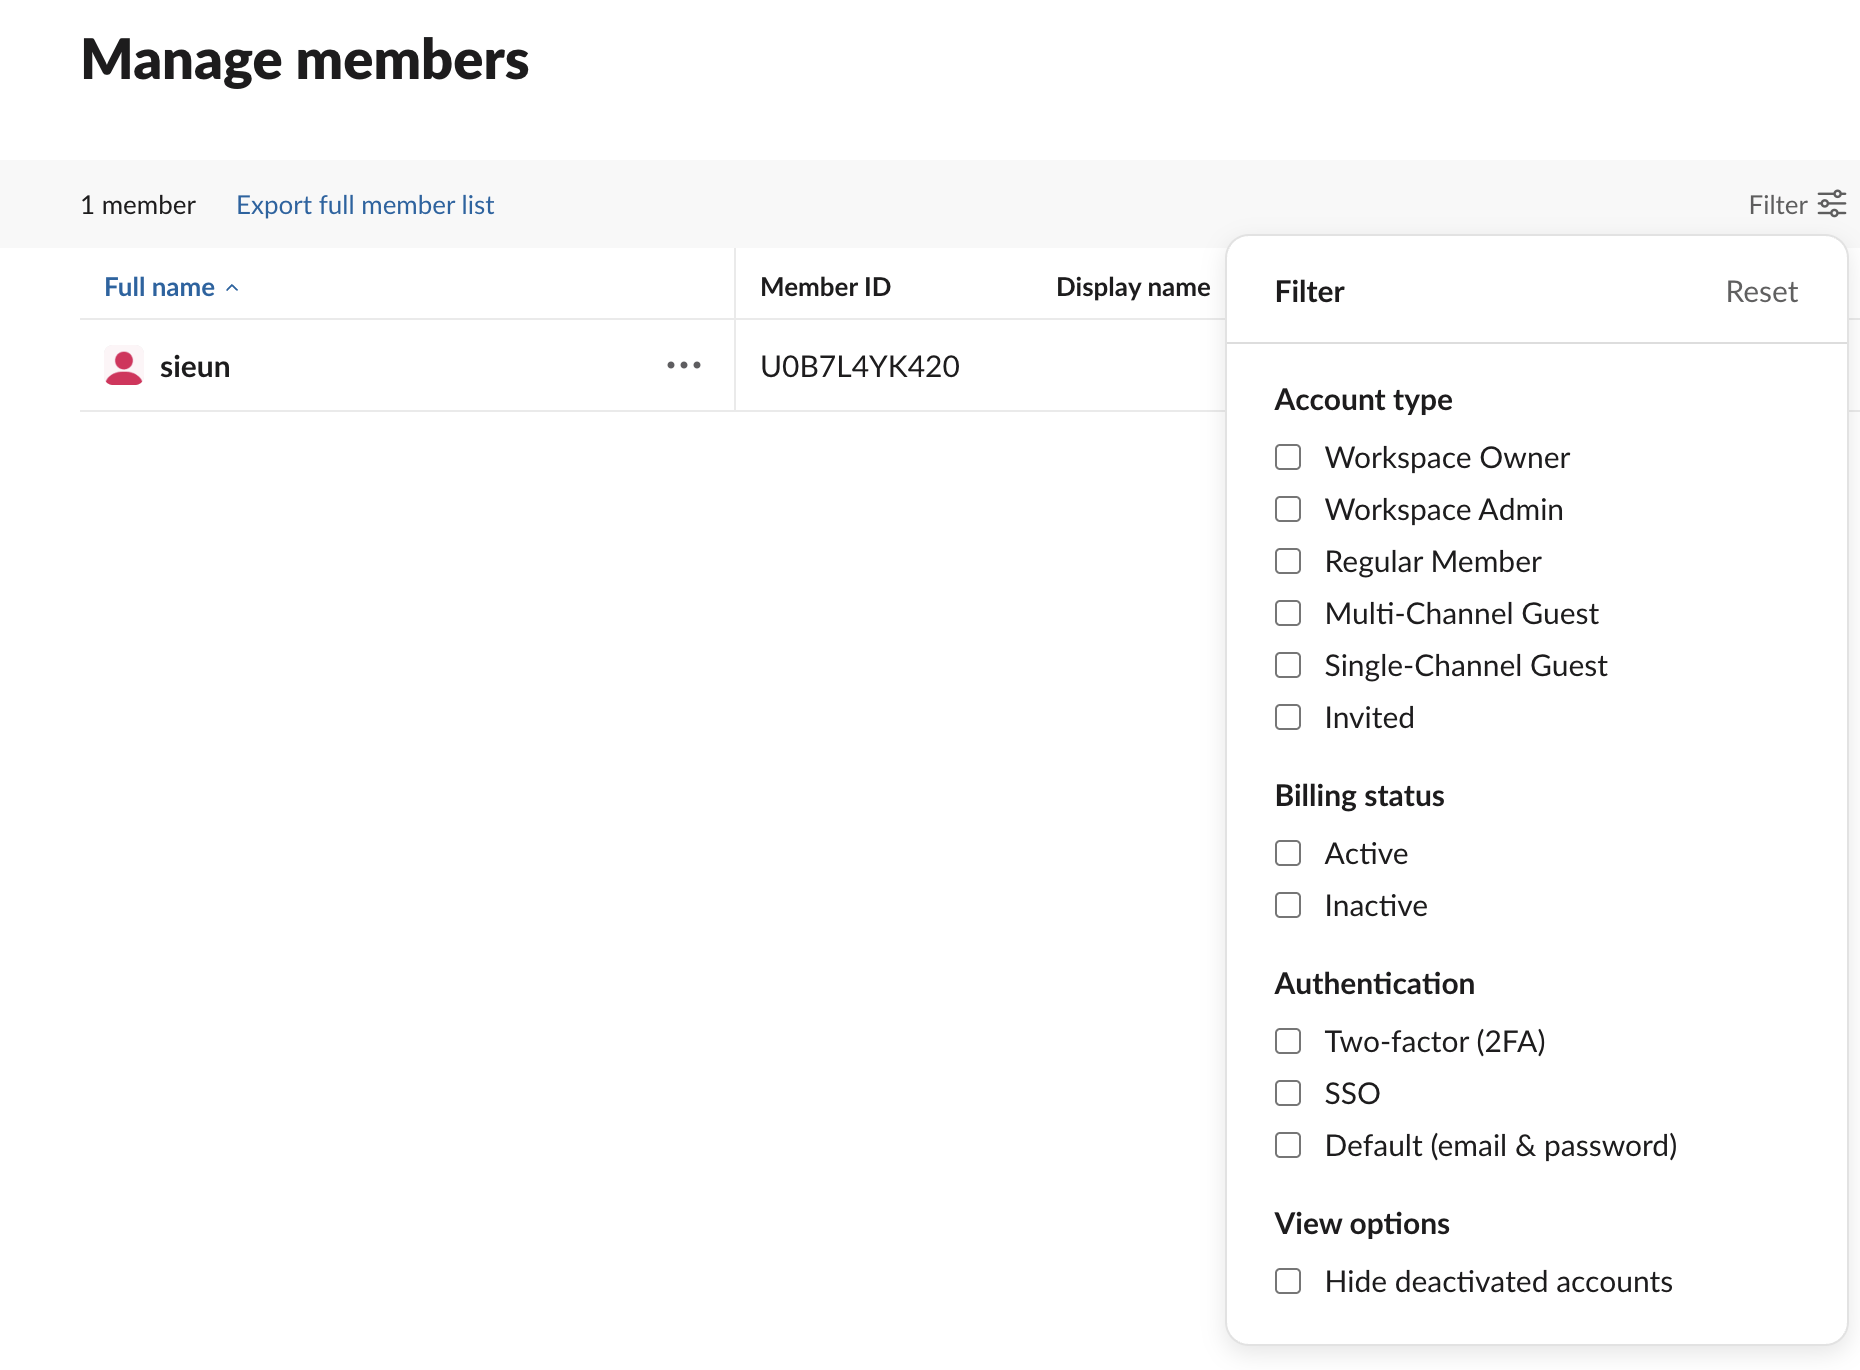This screenshot has width=1860, height=1370.
Task: Enable the Regular Member filter
Action: [1288, 561]
